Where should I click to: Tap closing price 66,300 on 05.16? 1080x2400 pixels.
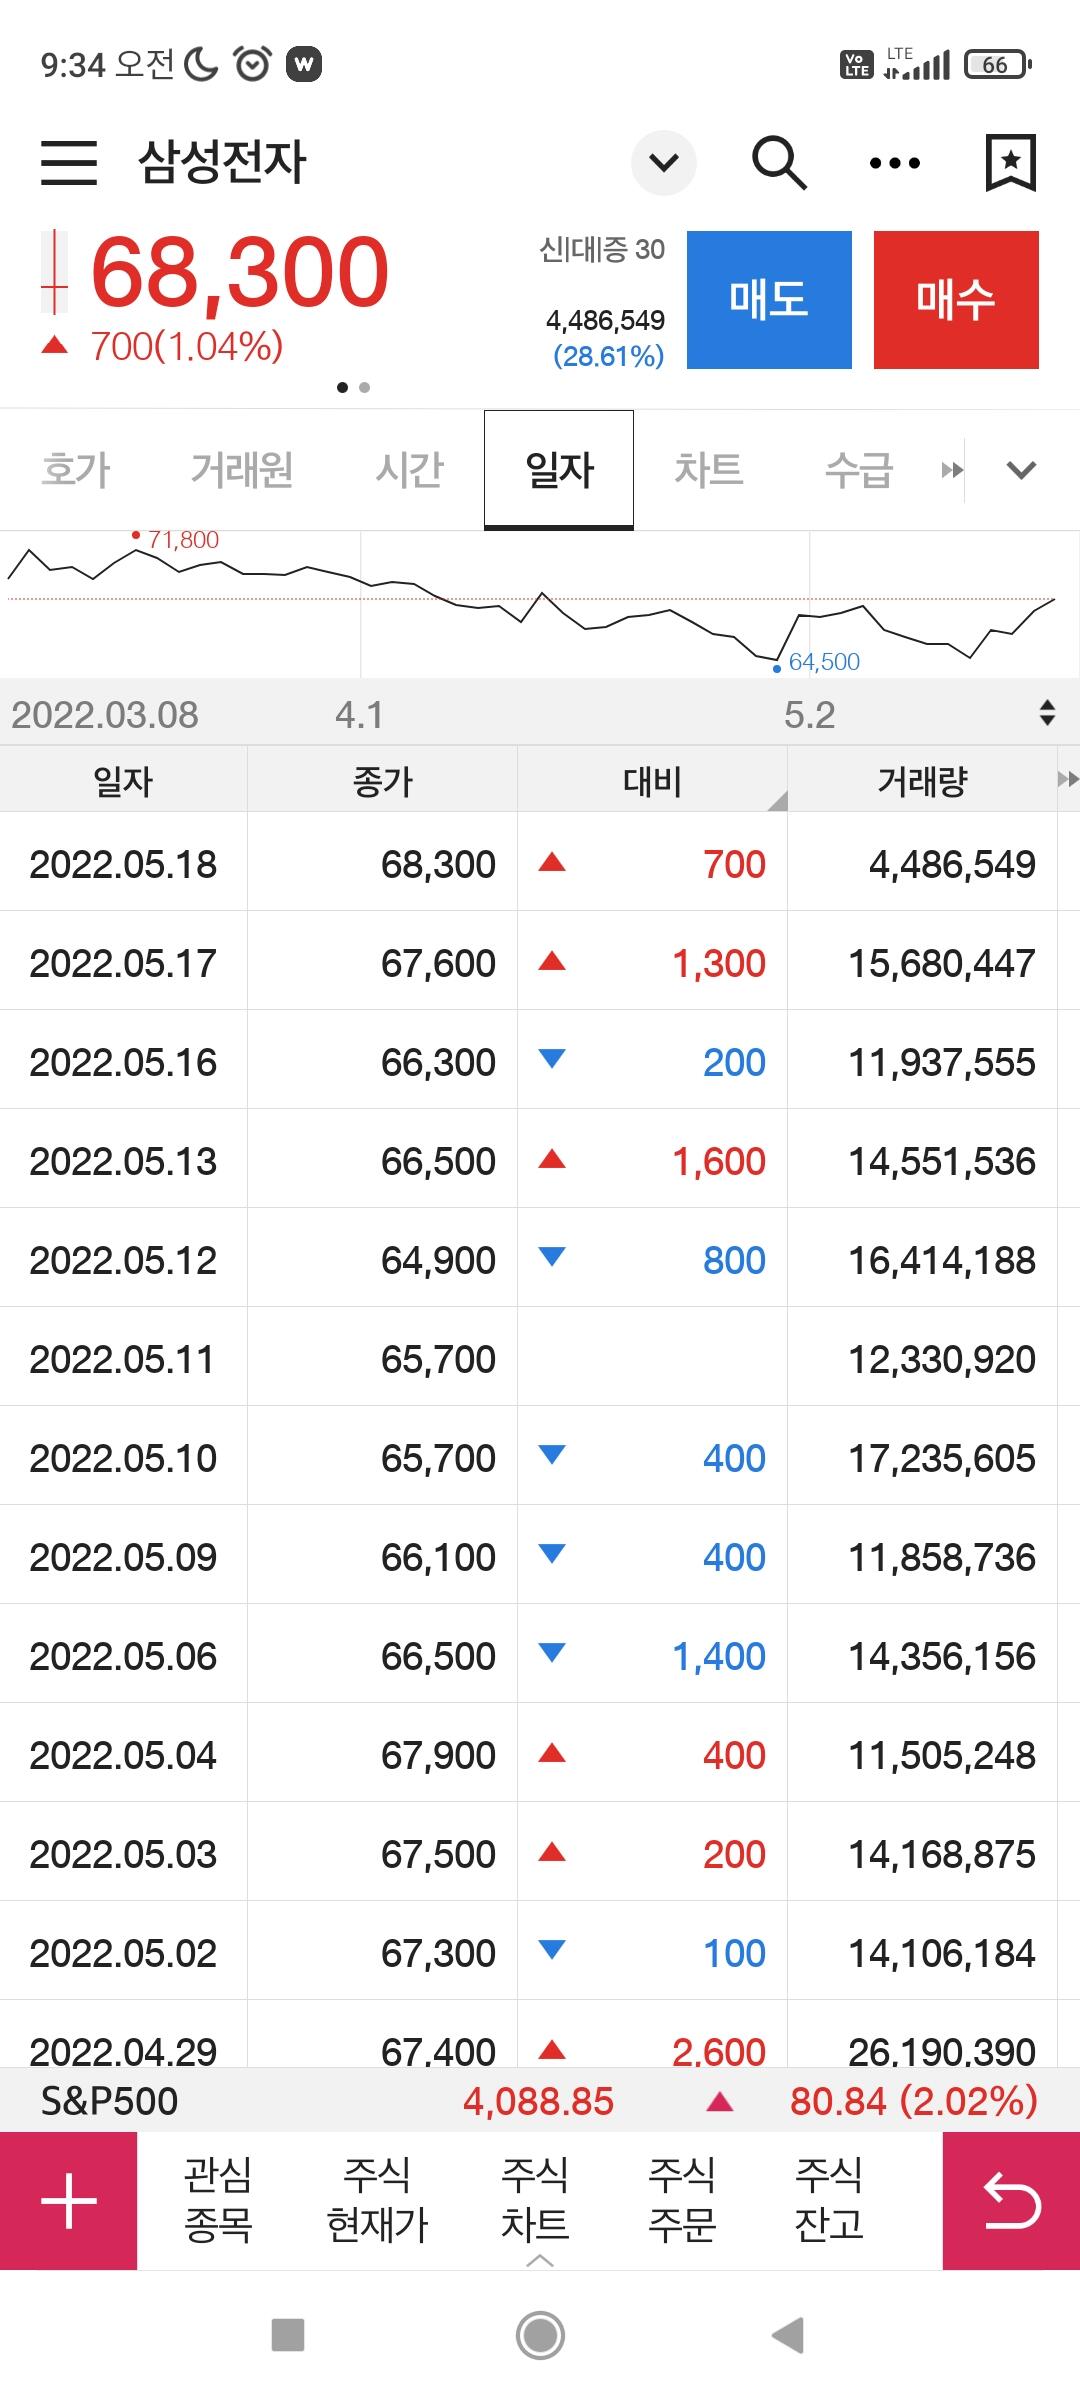438,1062
